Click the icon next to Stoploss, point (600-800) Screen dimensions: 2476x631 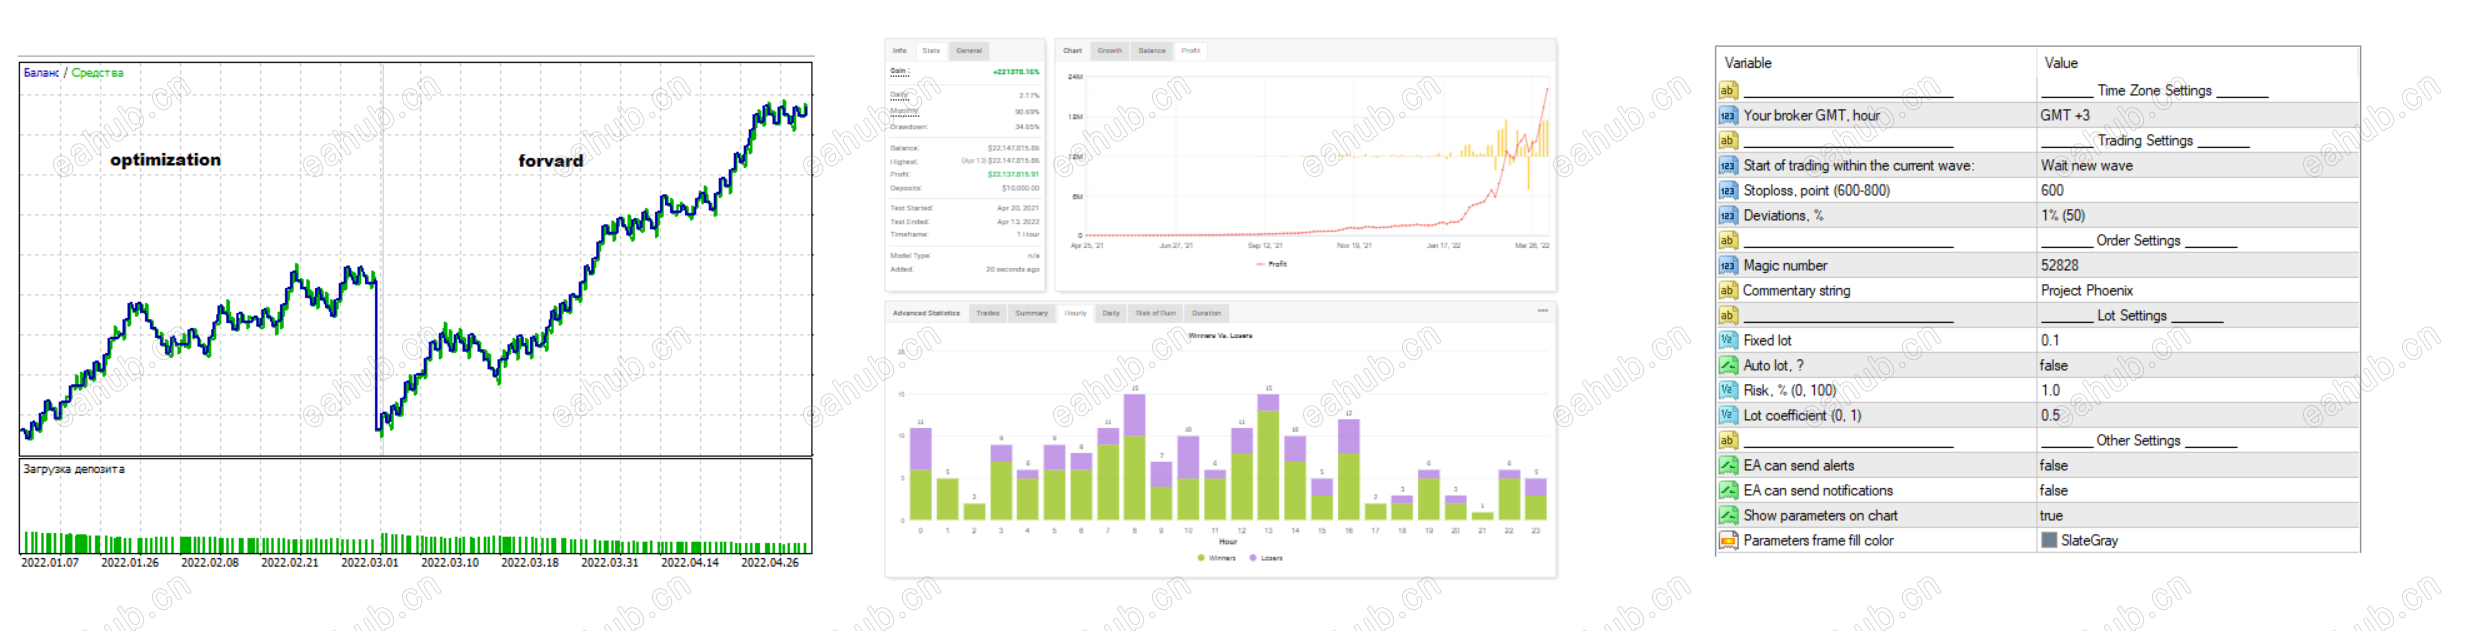pyautogui.click(x=1727, y=190)
